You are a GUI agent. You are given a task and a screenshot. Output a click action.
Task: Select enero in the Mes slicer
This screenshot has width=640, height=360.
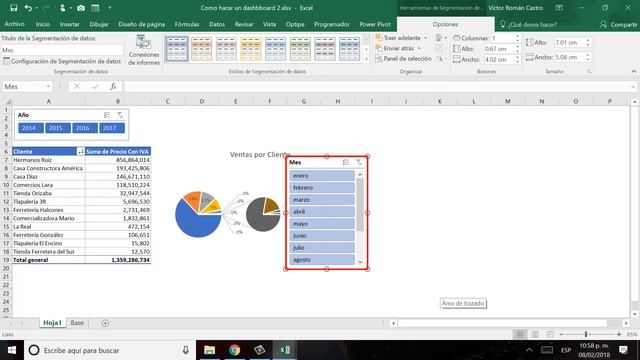tap(322, 176)
